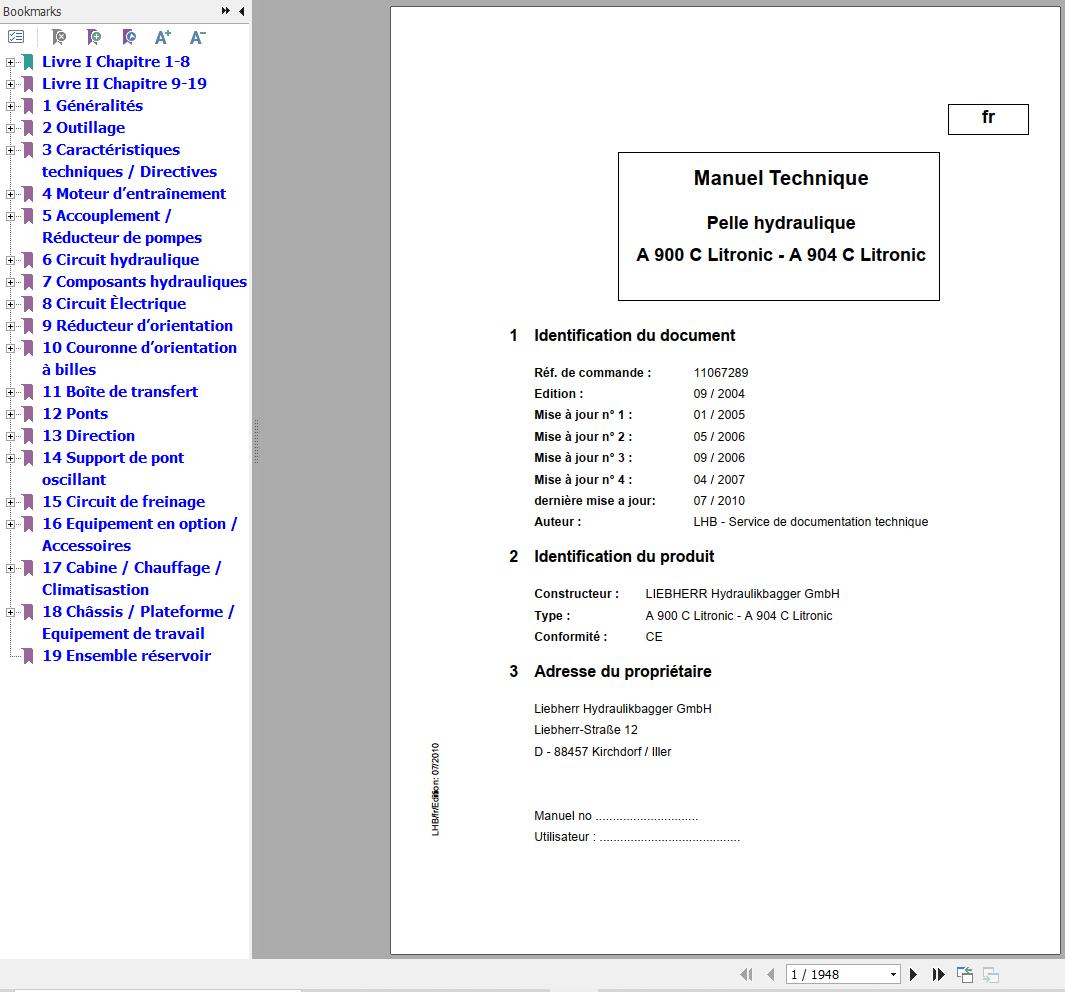Open bookmark 16 Equipement en option / Accessoires

point(139,534)
